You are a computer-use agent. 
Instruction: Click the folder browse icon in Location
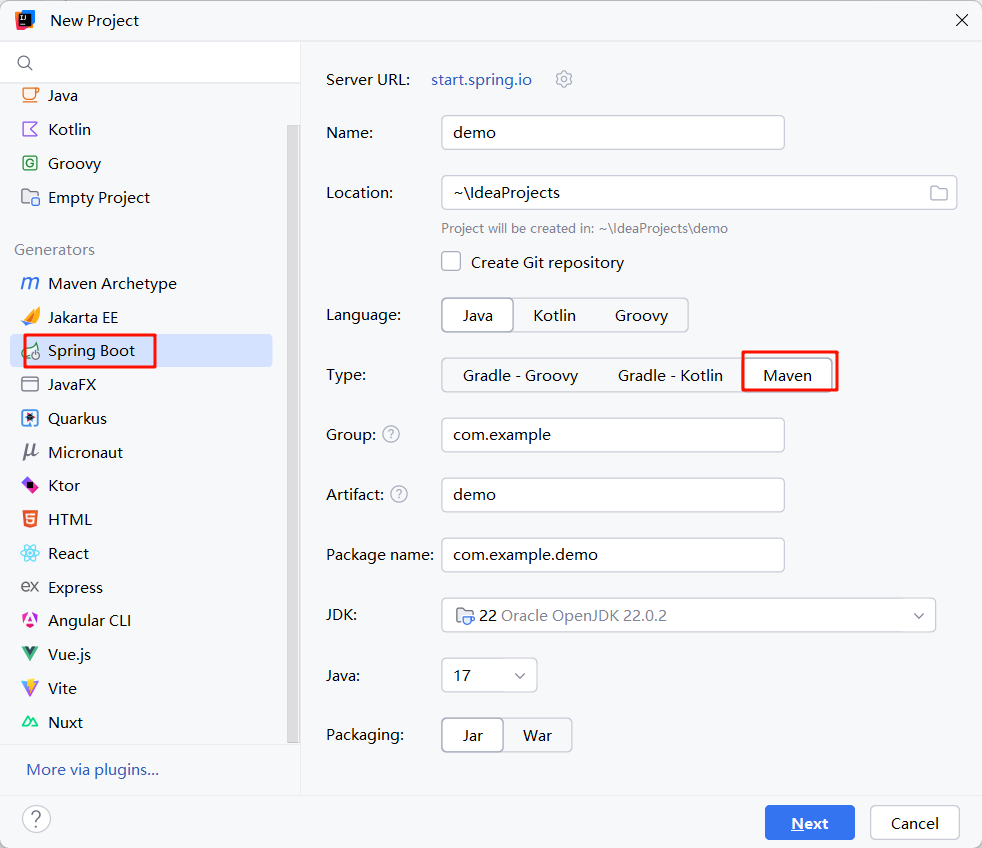(x=938, y=193)
